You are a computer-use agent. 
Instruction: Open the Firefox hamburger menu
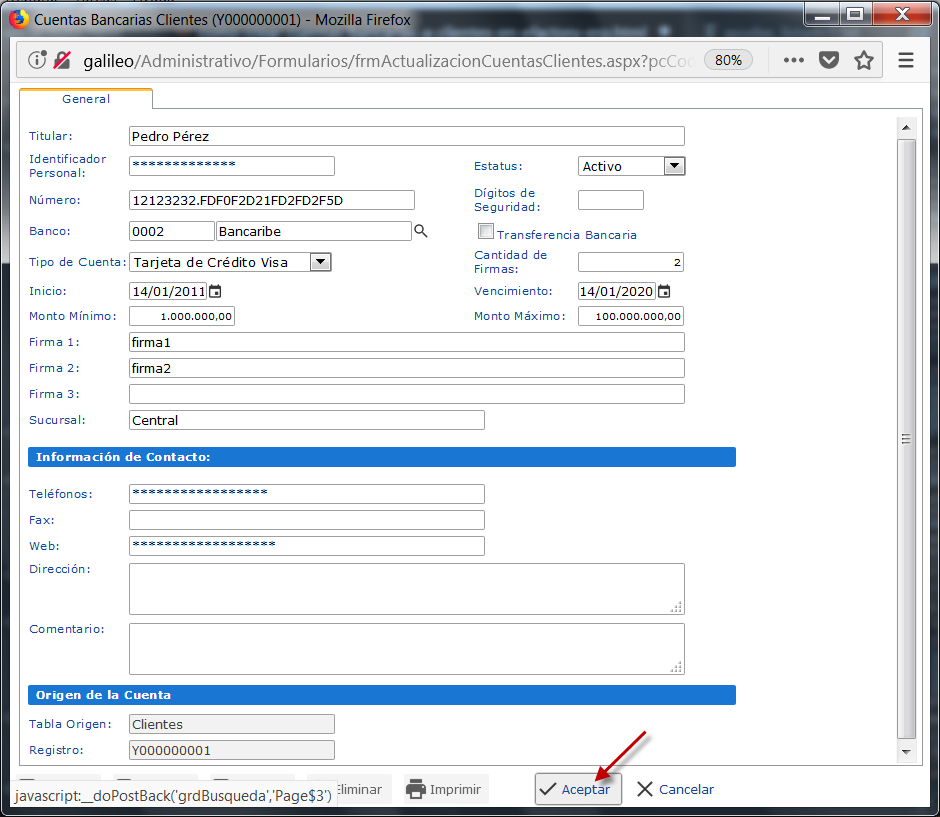coord(906,60)
